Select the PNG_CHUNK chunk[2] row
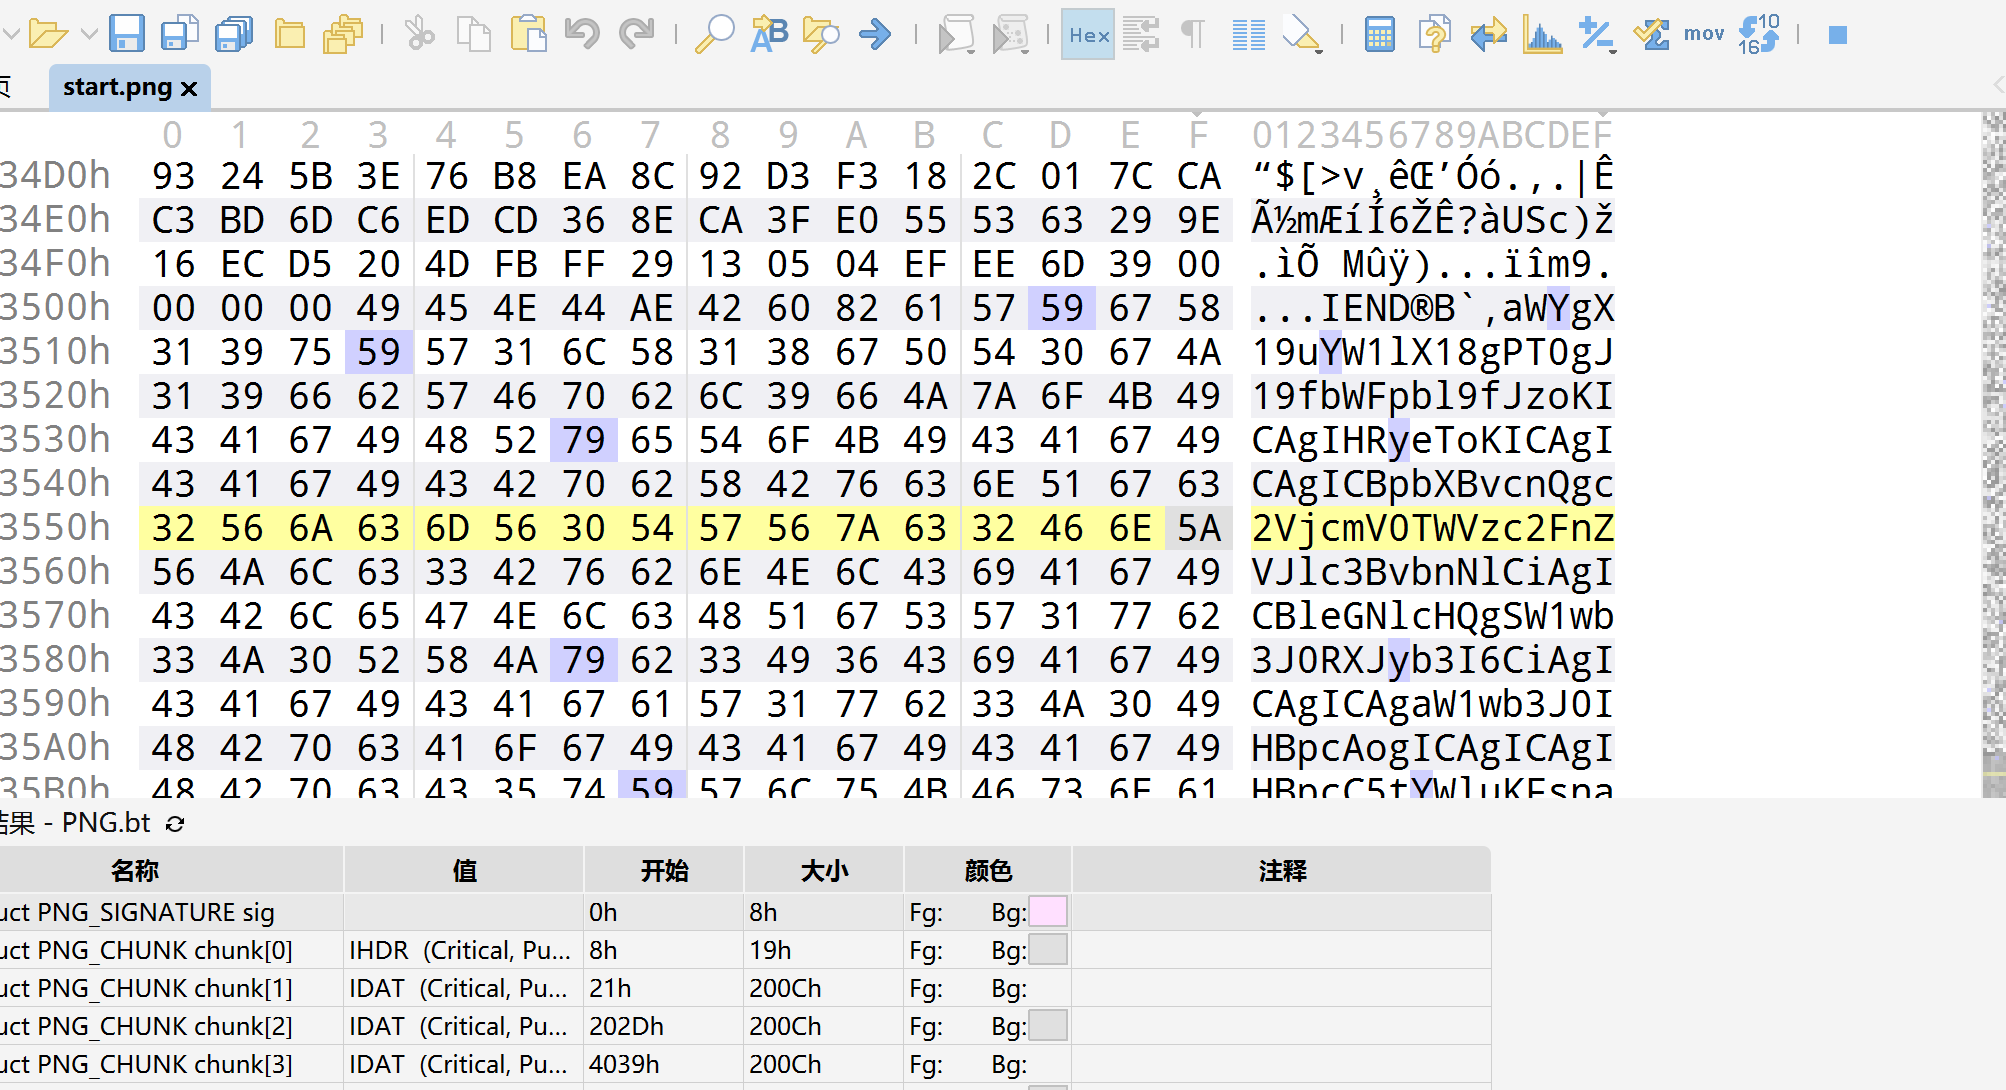The image size is (2006, 1090). coord(745,1026)
